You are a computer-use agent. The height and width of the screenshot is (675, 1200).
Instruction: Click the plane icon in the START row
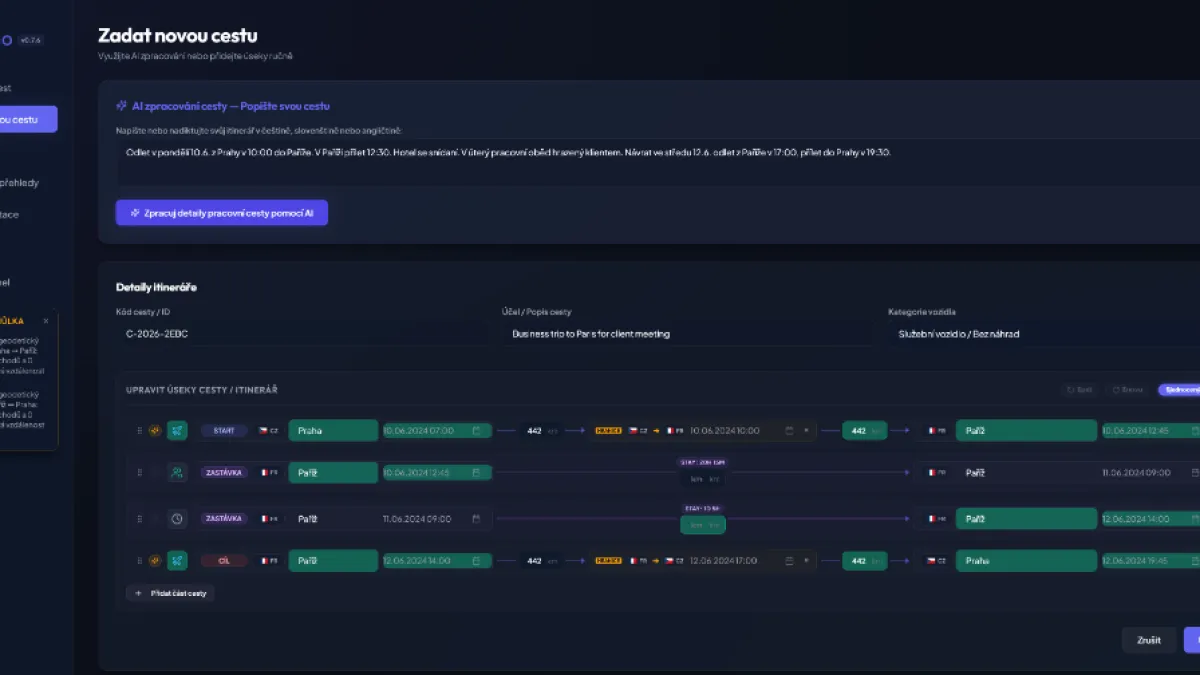tap(177, 431)
